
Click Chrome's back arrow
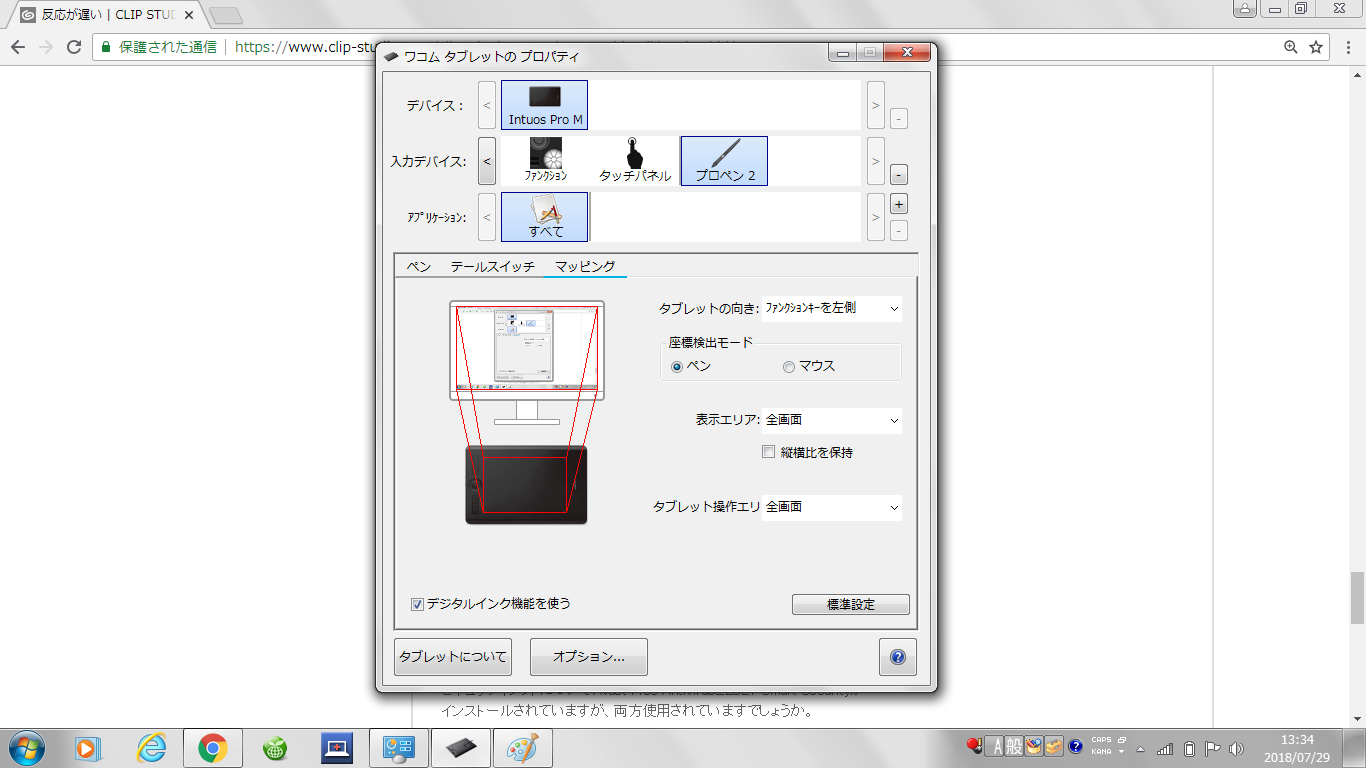click(x=18, y=47)
